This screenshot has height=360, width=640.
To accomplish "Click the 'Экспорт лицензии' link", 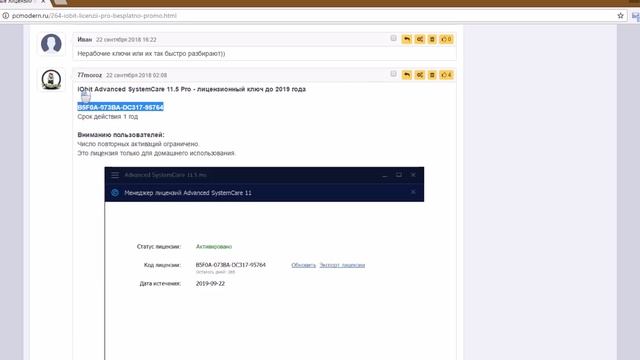I will [342, 265].
